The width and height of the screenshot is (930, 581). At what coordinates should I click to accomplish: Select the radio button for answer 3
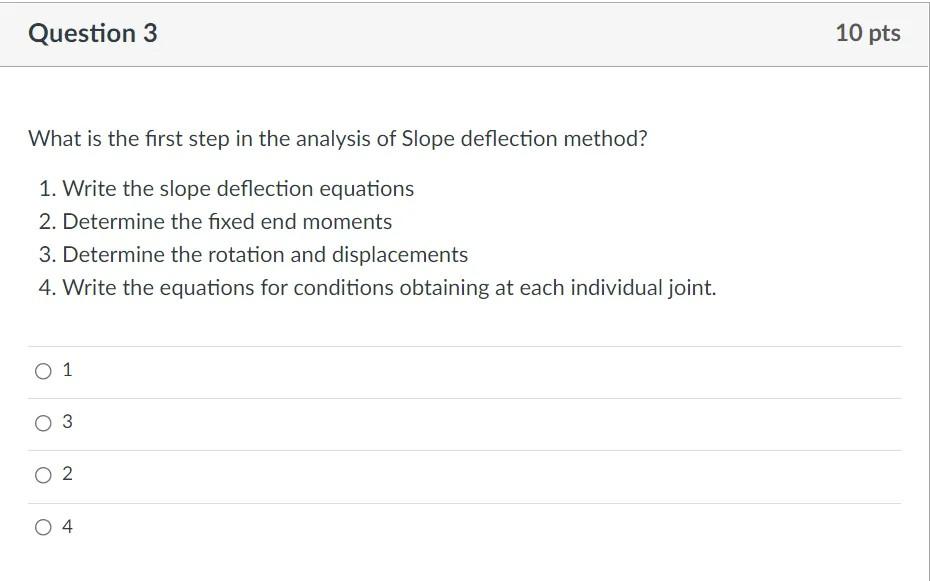[x=43, y=423]
